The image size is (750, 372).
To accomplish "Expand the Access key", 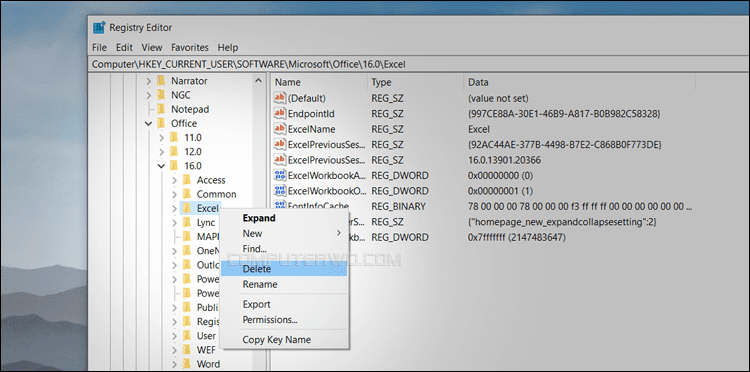I will (x=175, y=180).
